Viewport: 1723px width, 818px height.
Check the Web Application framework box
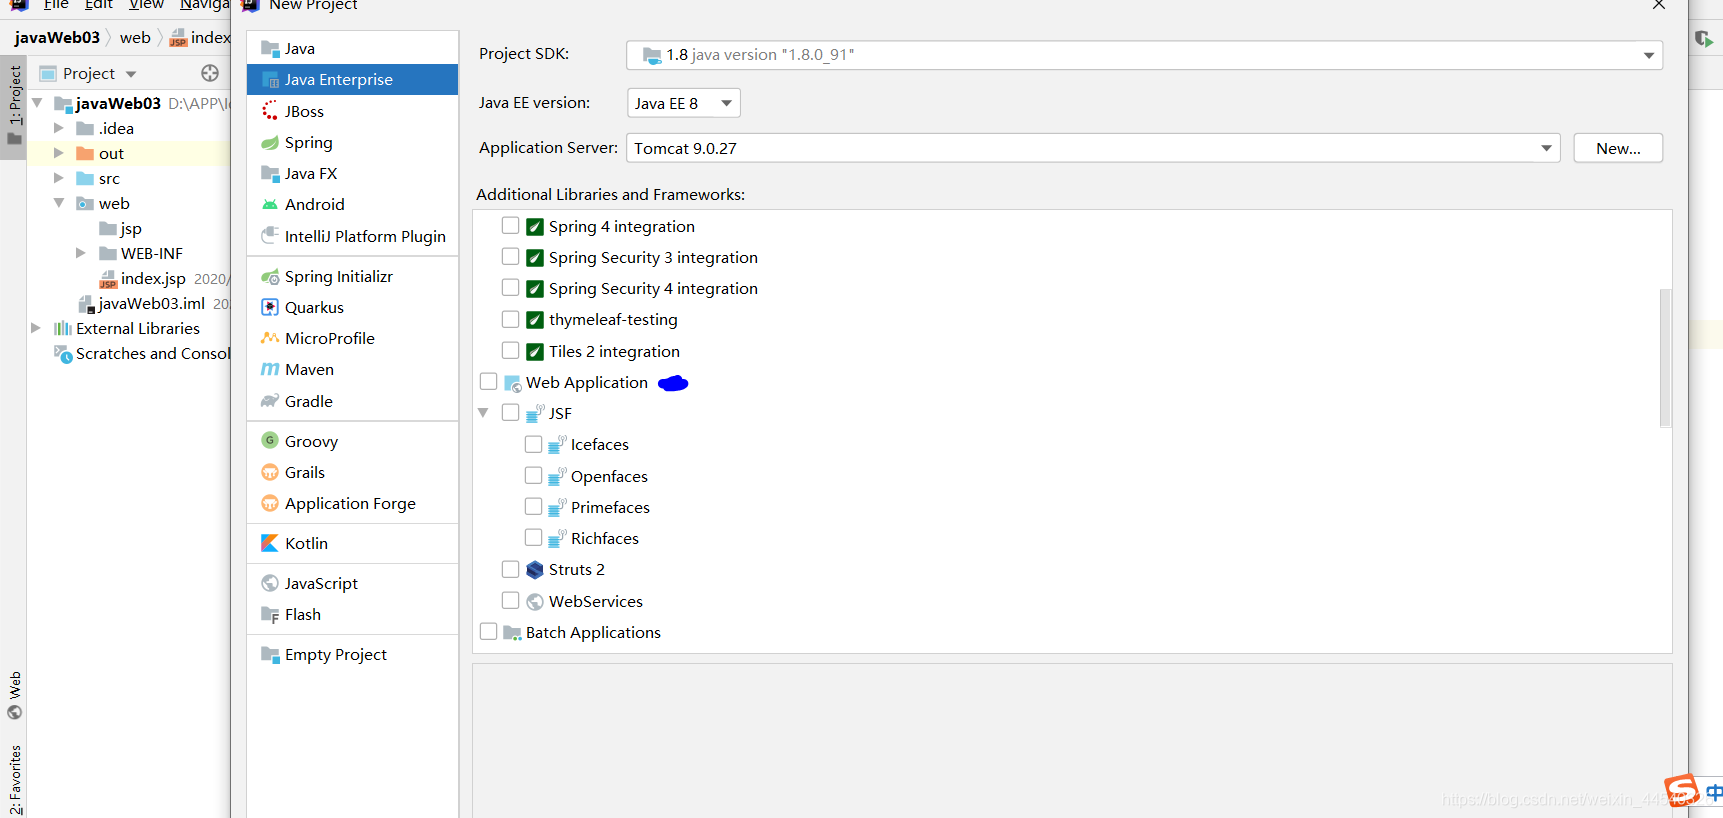coord(488,382)
